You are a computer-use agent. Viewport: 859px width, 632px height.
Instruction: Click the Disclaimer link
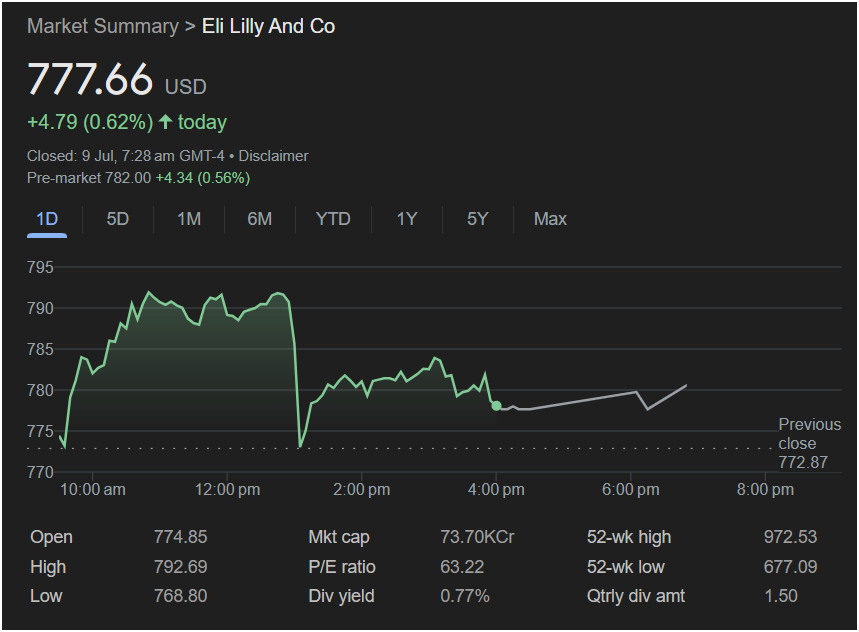point(273,156)
